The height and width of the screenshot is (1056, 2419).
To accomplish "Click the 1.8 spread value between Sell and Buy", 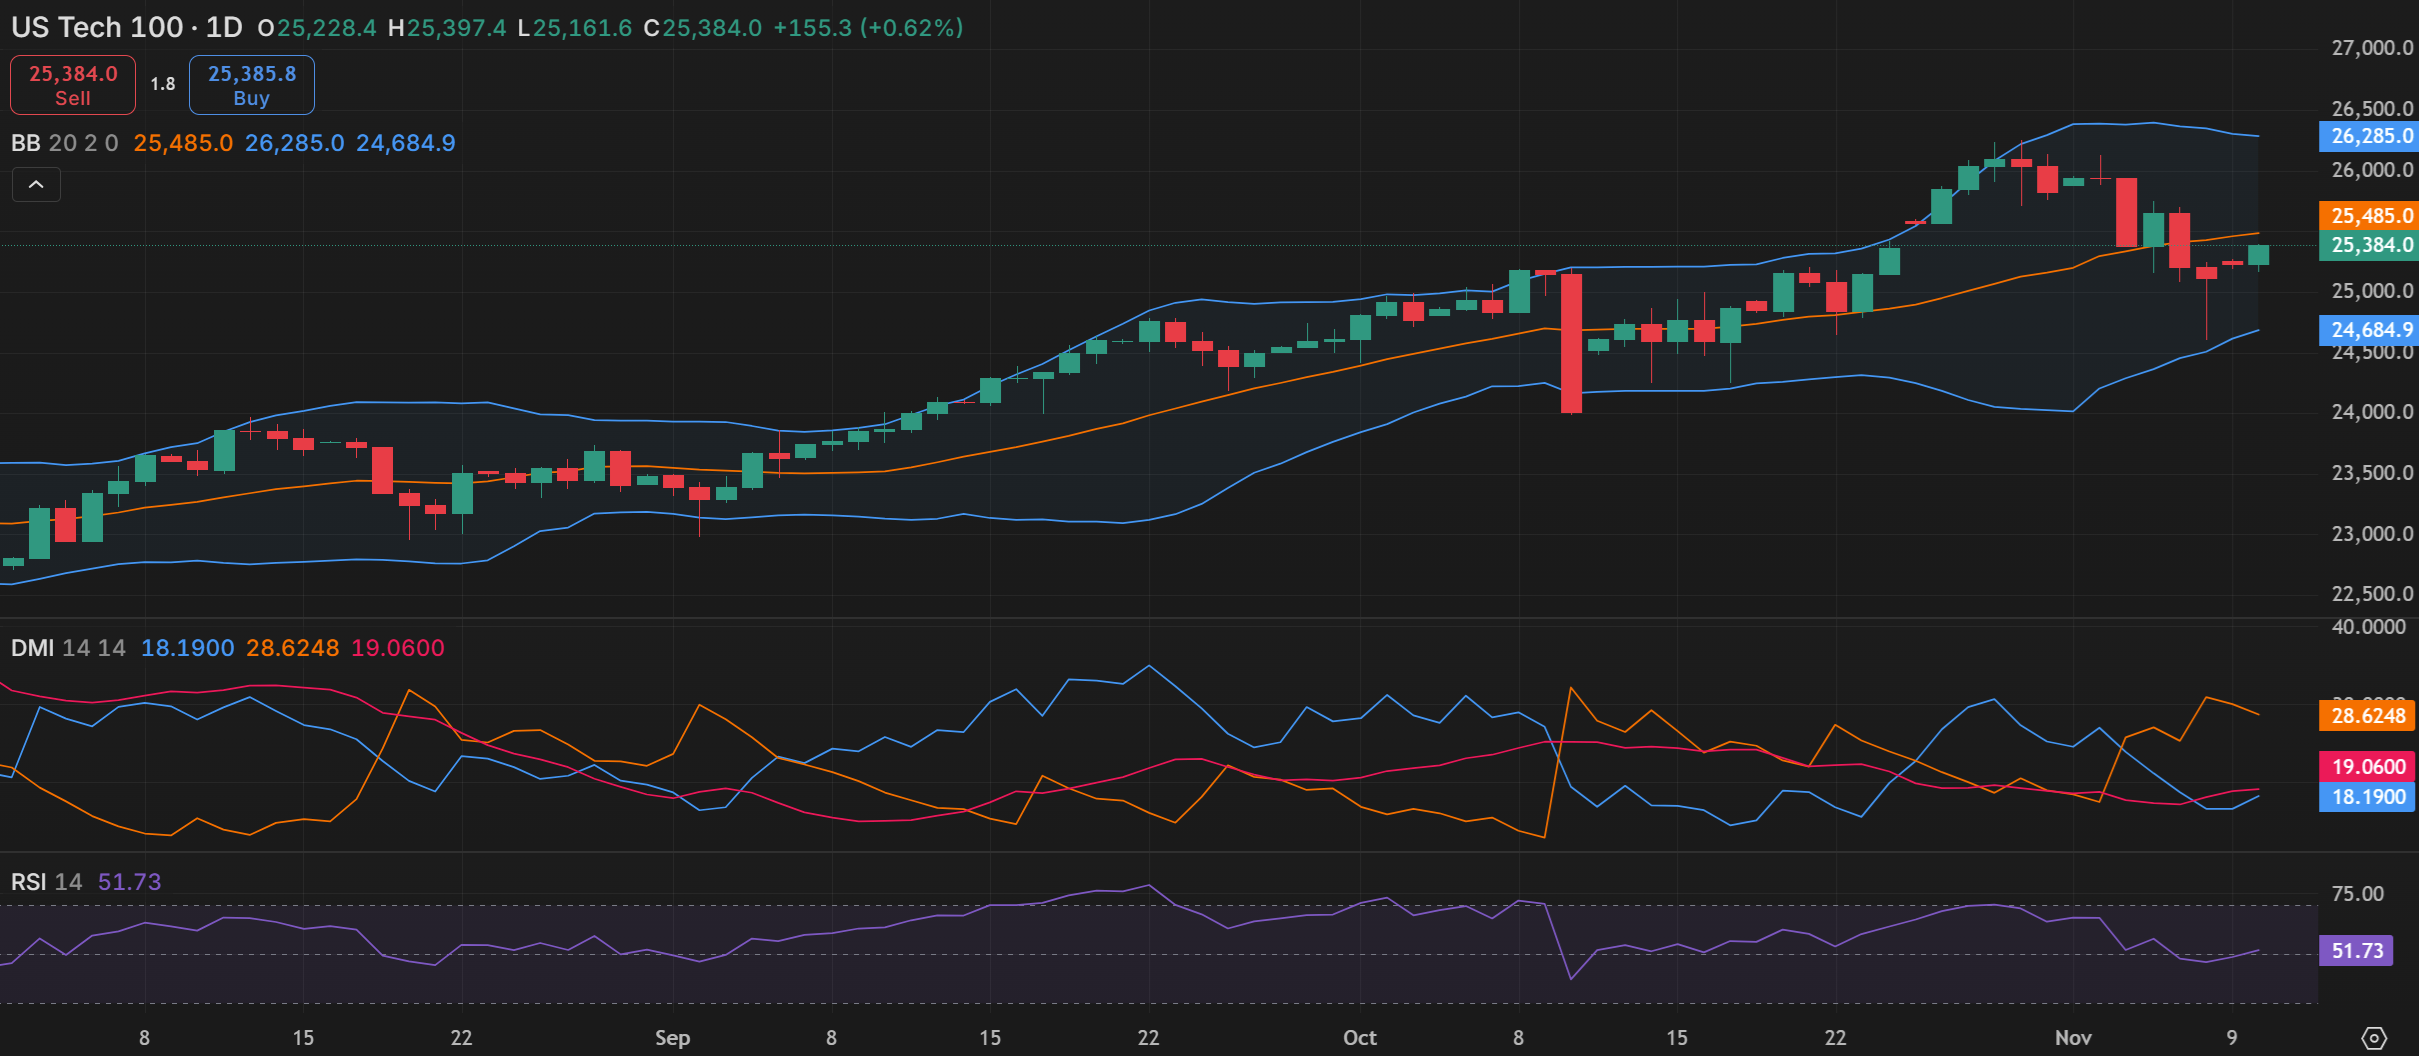I will click(163, 84).
